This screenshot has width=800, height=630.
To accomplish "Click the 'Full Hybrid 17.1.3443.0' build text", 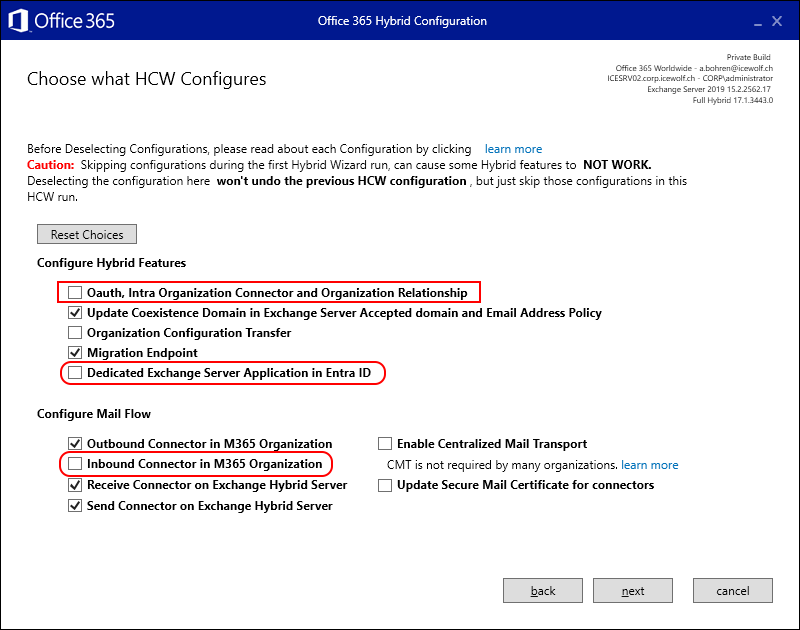I will pos(733,100).
